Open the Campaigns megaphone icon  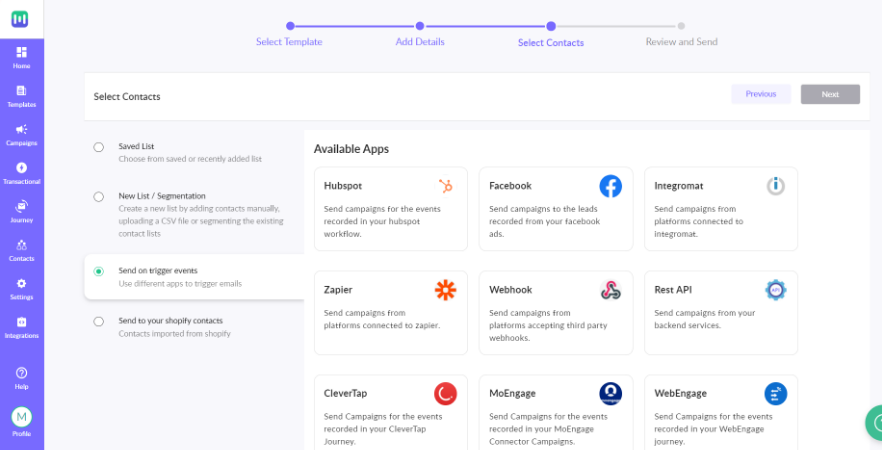[x=21, y=129]
